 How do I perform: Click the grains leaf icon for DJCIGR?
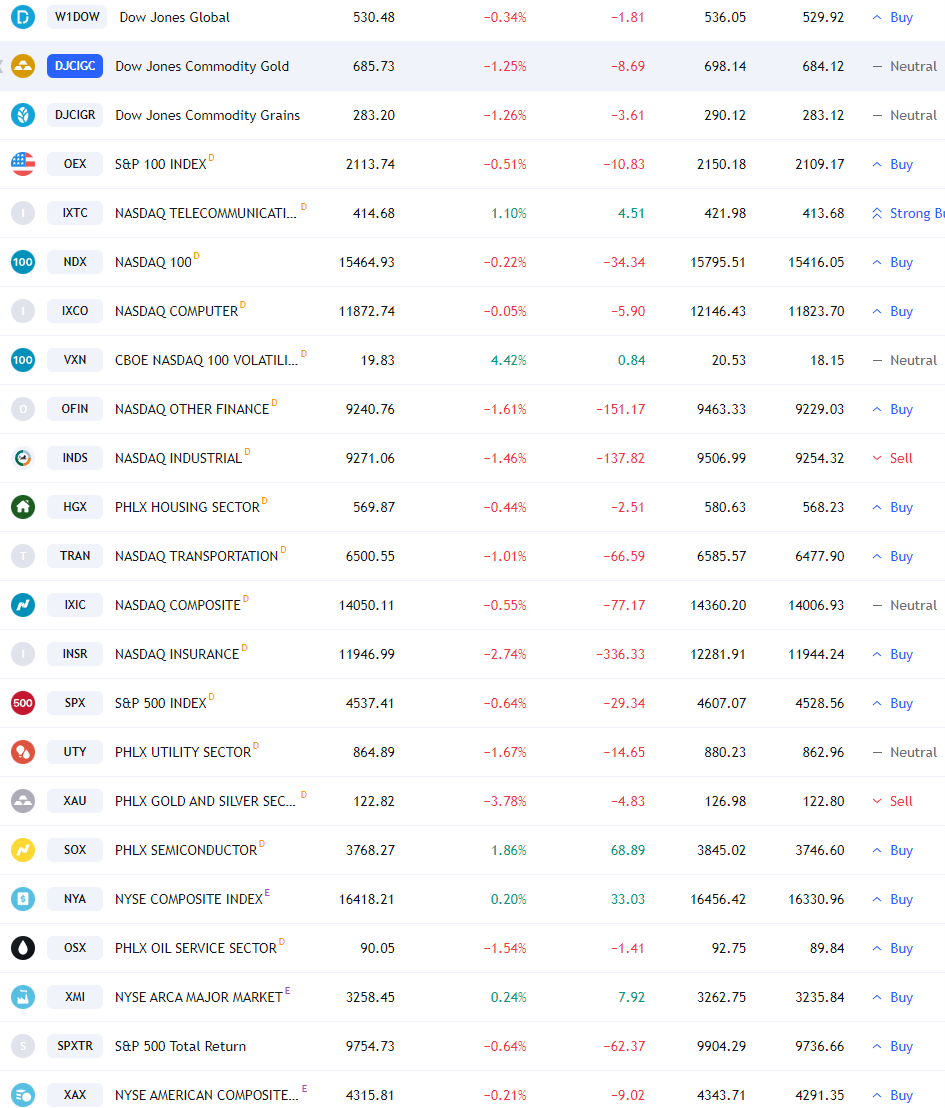point(23,114)
